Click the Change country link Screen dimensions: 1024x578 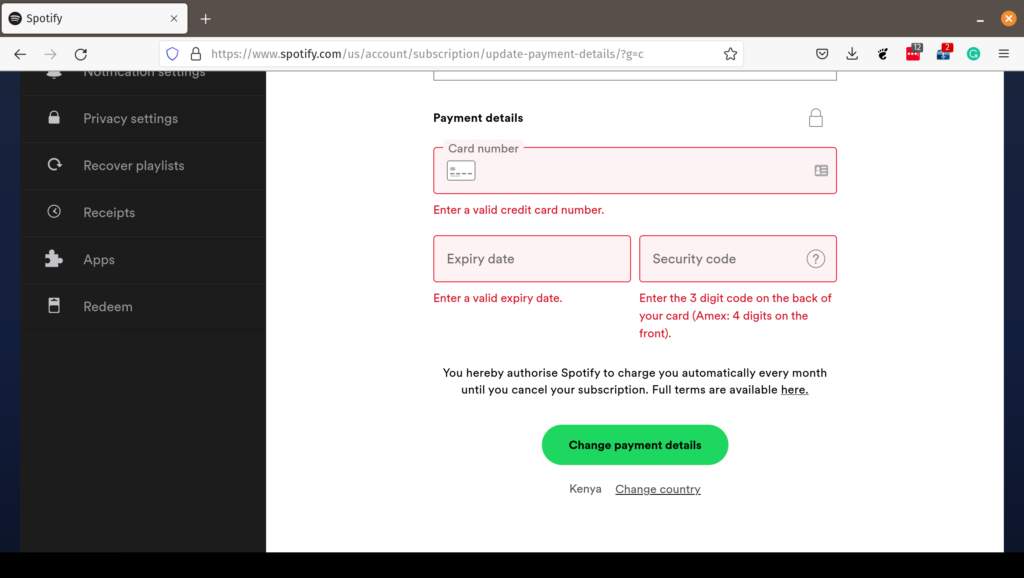coord(658,489)
